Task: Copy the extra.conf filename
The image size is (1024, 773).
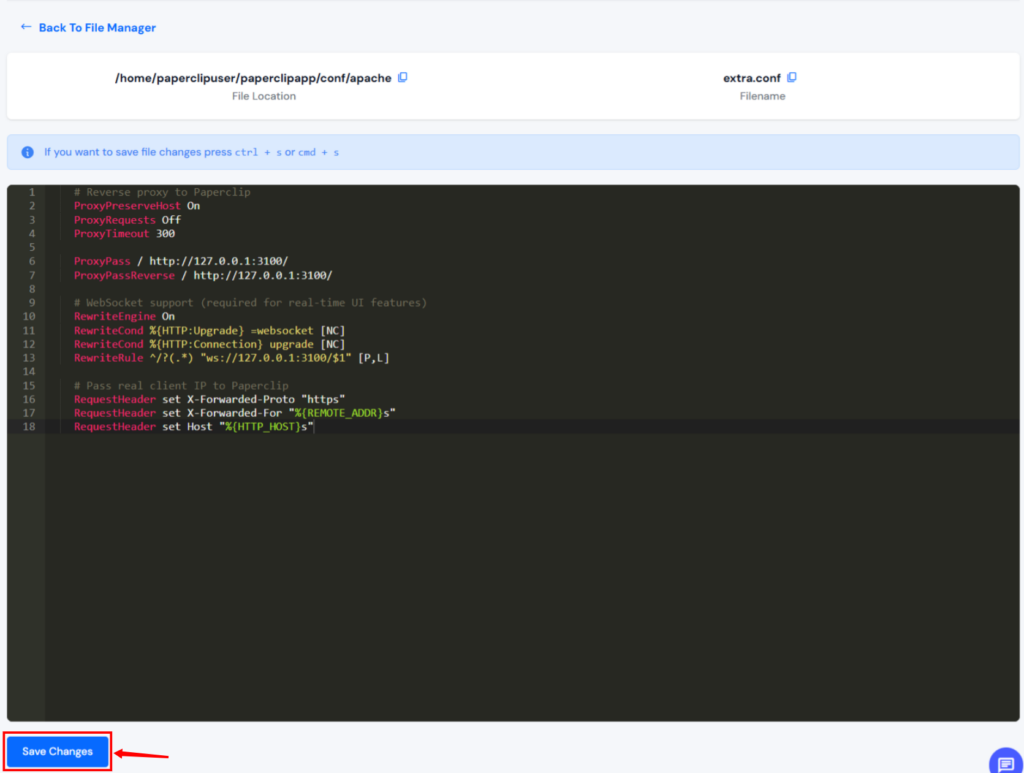Action: tap(792, 78)
